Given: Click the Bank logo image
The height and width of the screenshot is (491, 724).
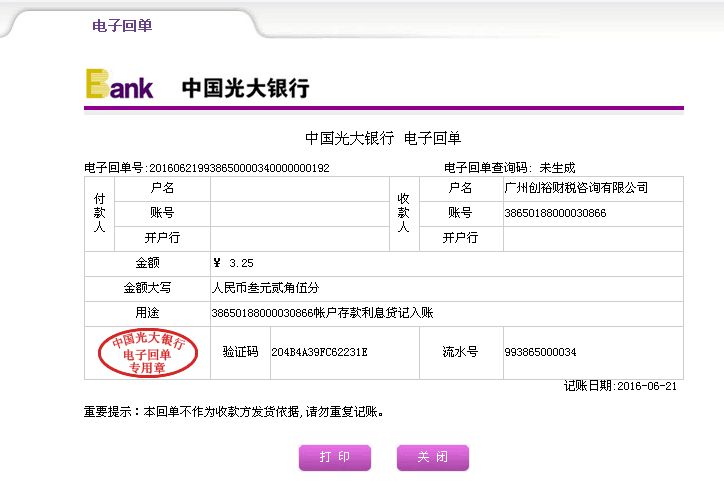Looking at the screenshot, I should pyautogui.click(x=120, y=84).
